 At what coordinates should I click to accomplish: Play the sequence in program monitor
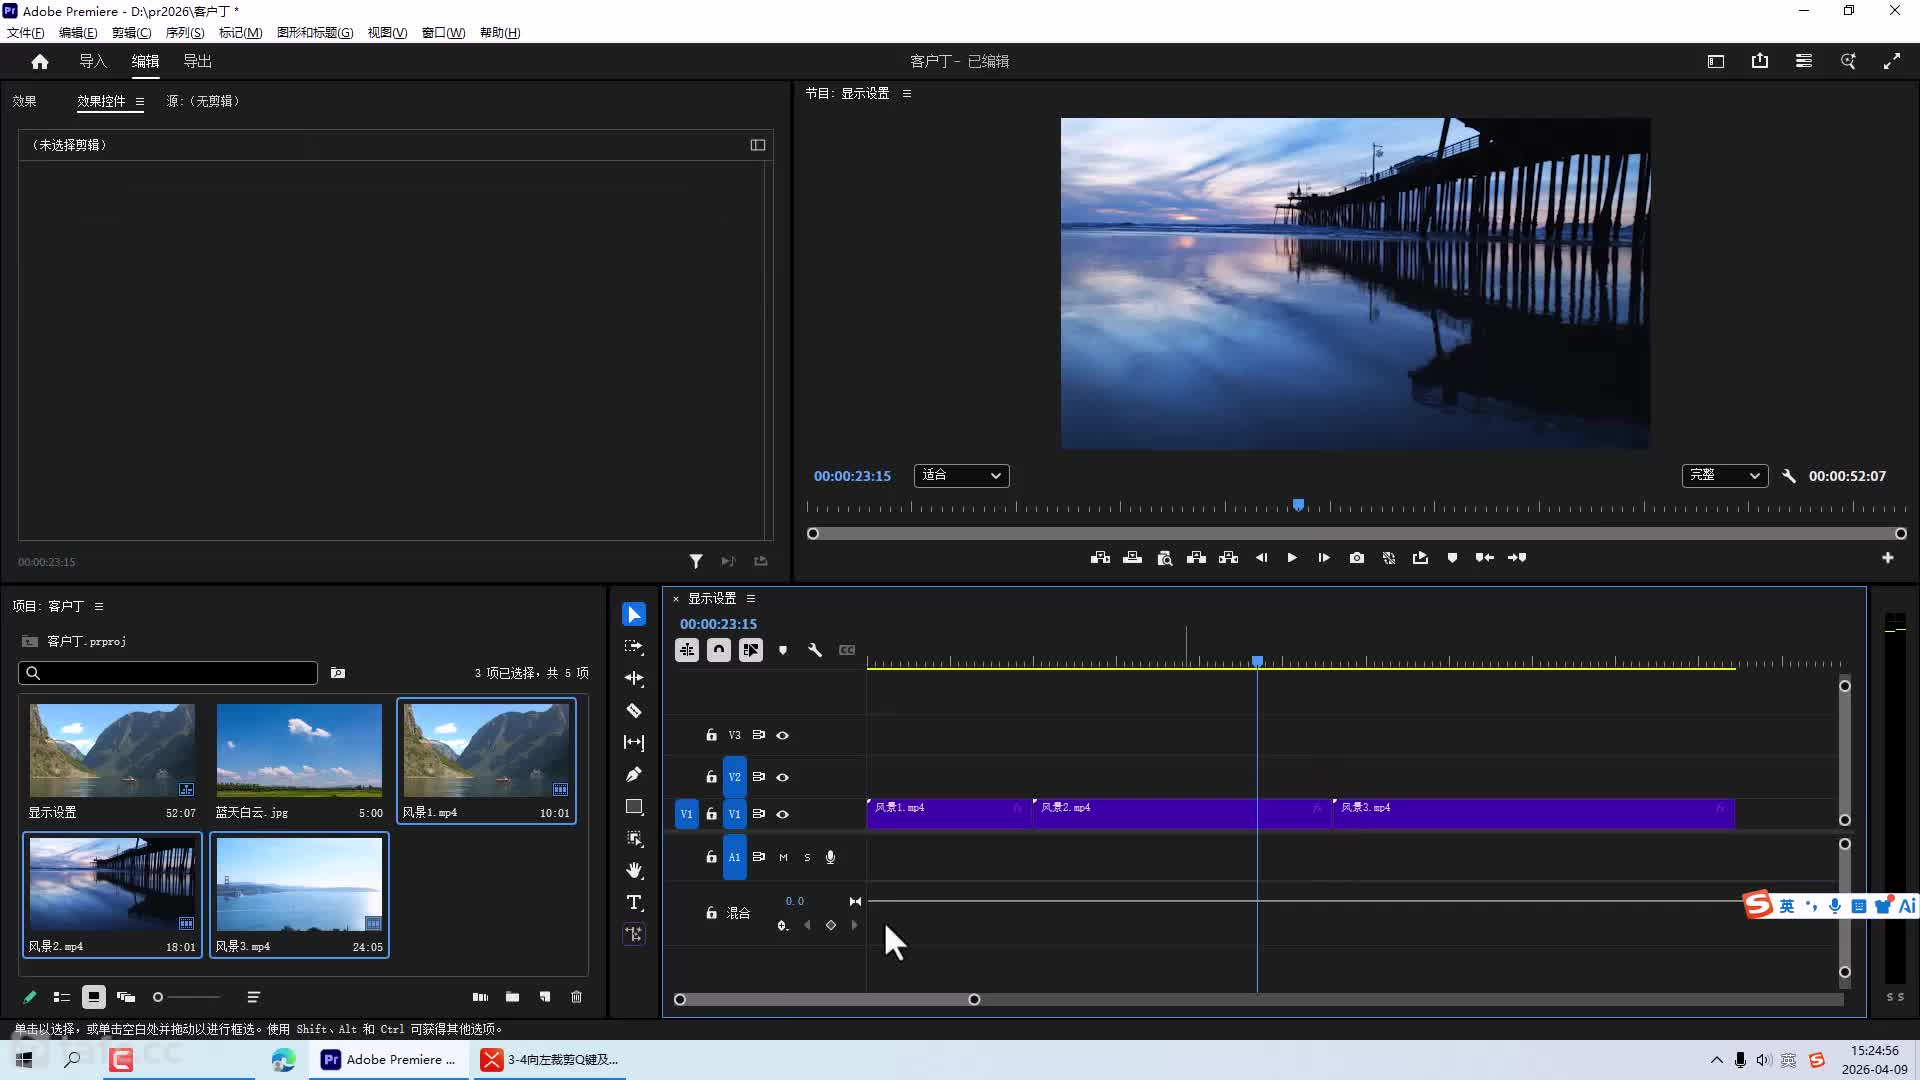(1292, 558)
